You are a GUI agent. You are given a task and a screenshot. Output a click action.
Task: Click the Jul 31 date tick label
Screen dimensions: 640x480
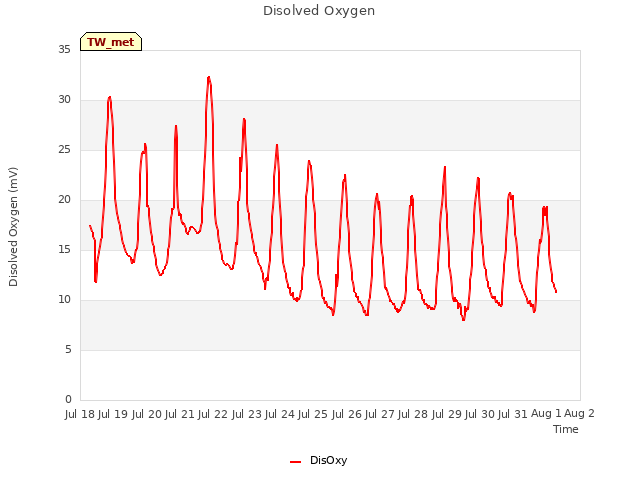click(x=513, y=414)
